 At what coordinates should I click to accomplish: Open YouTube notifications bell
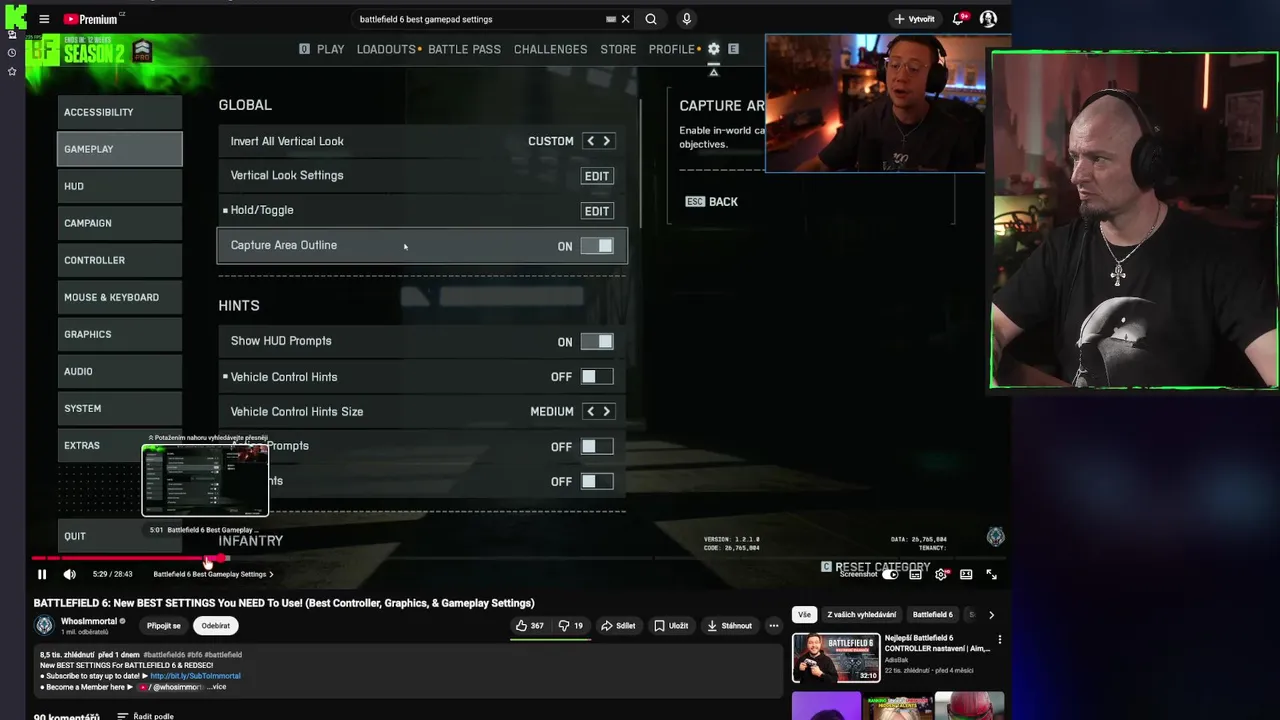[x=958, y=19]
